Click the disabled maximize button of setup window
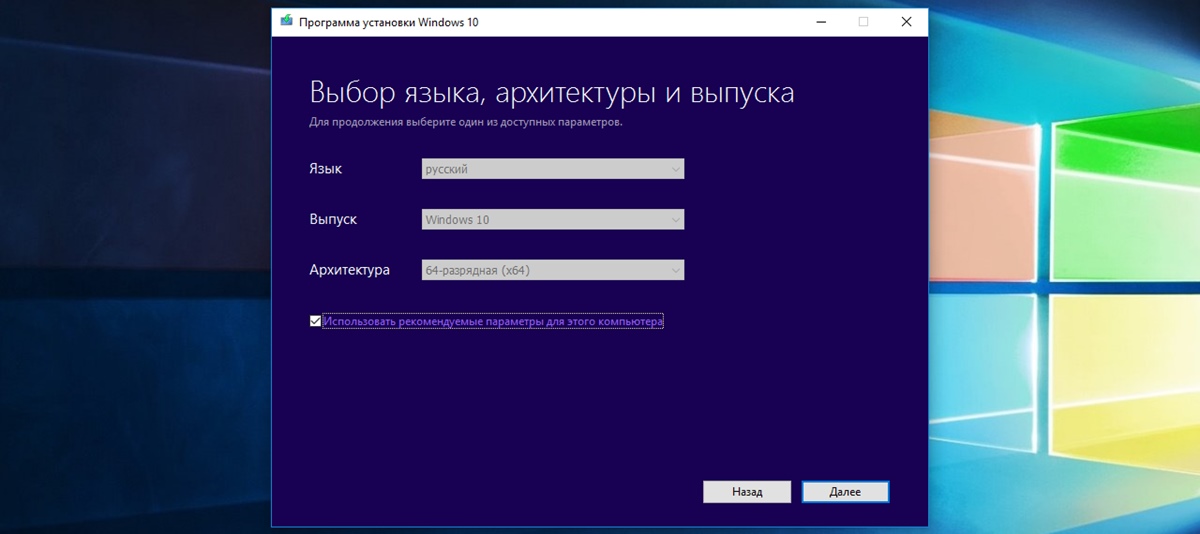The width and height of the screenshot is (1200, 534). point(863,21)
